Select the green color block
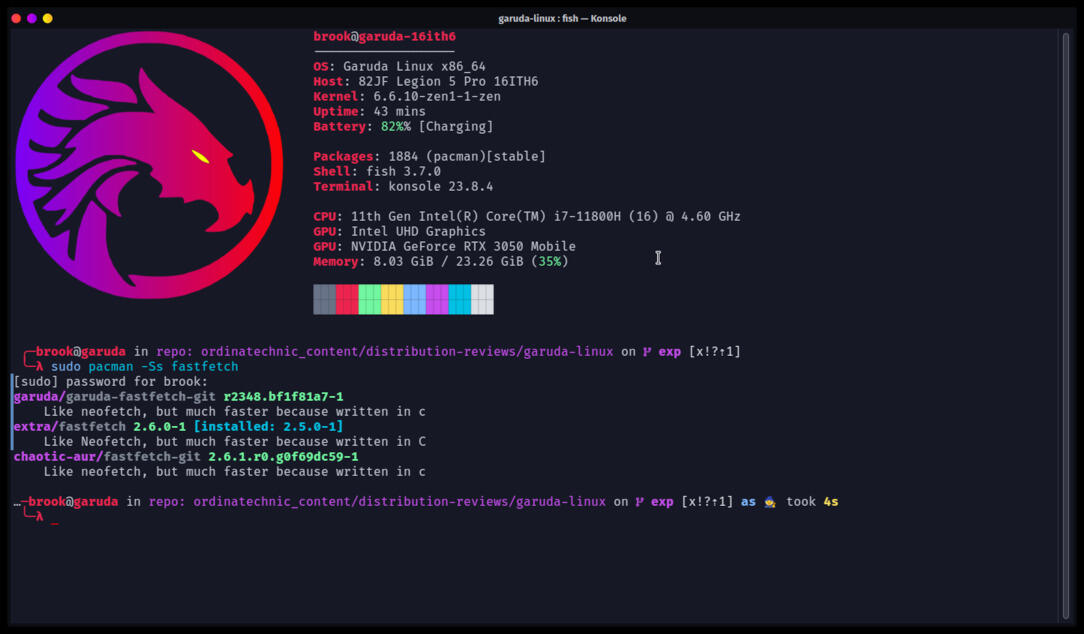This screenshot has height=634, width=1084. [370, 299]
